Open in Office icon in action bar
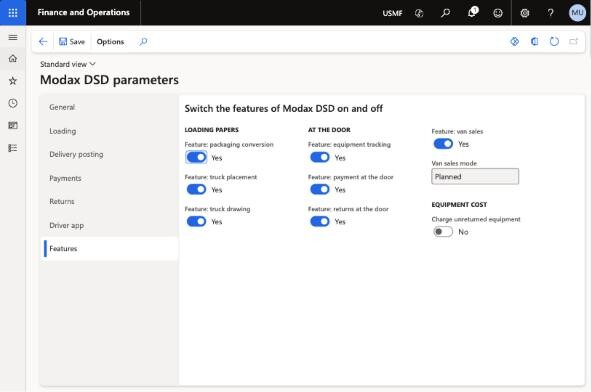591x392 pixels. [534, 41]
